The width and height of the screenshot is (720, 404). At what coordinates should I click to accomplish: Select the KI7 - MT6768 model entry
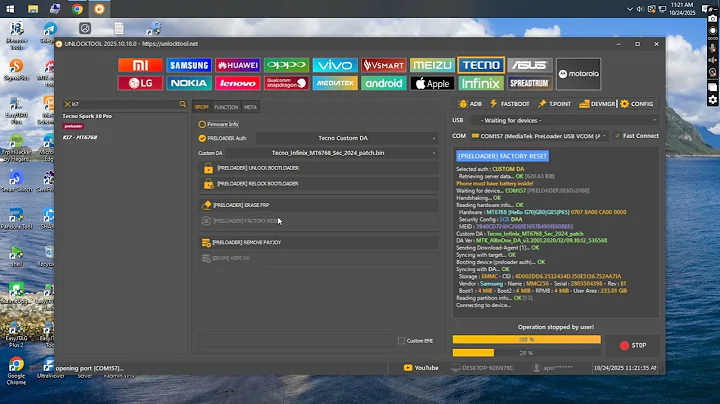80,137
